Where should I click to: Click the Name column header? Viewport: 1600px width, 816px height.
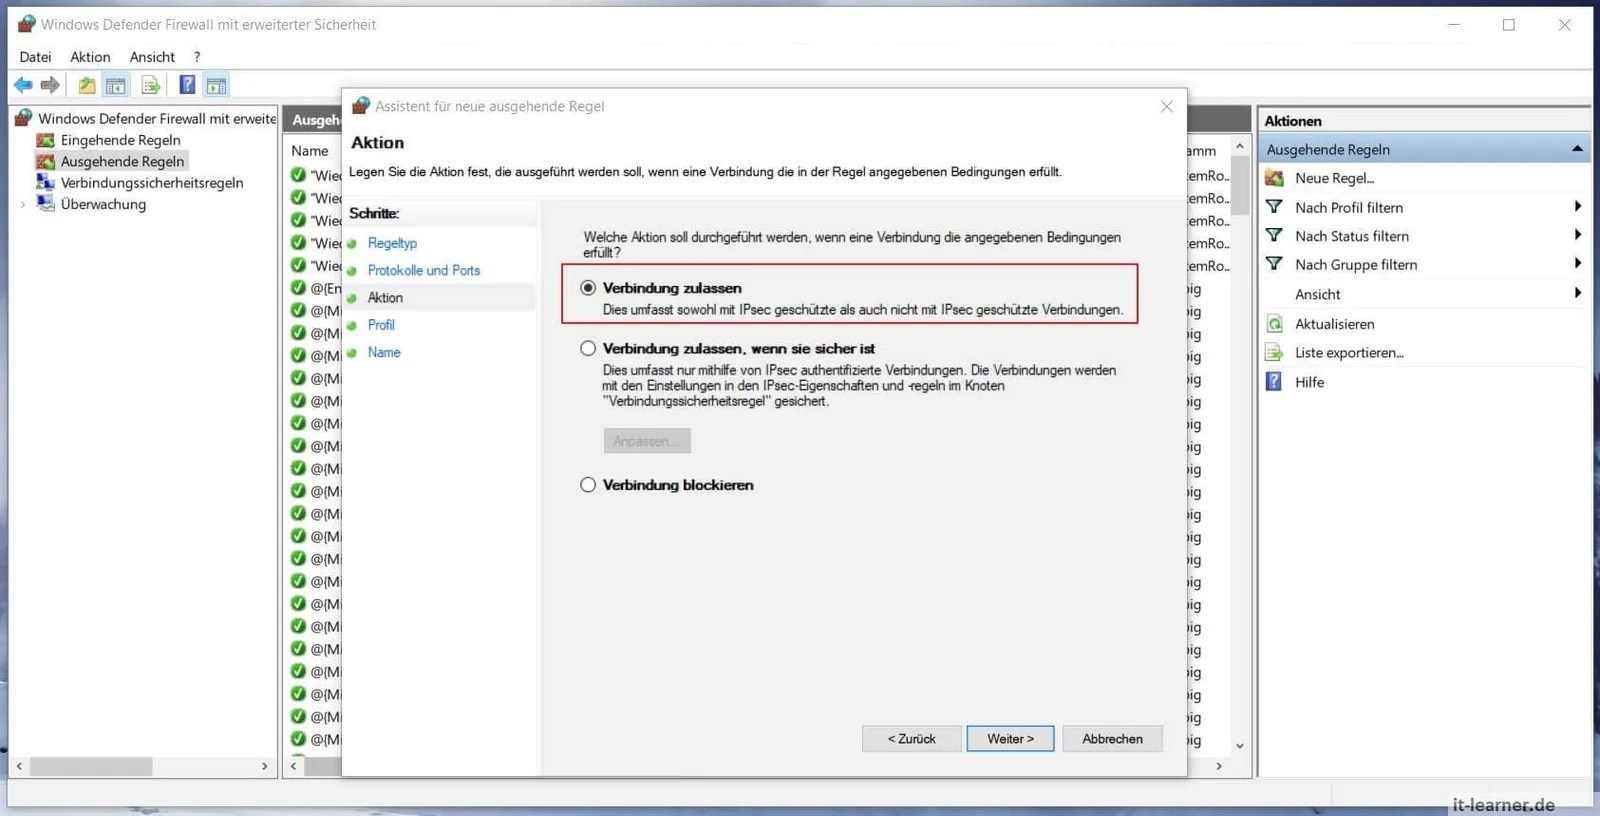[310, 151]
